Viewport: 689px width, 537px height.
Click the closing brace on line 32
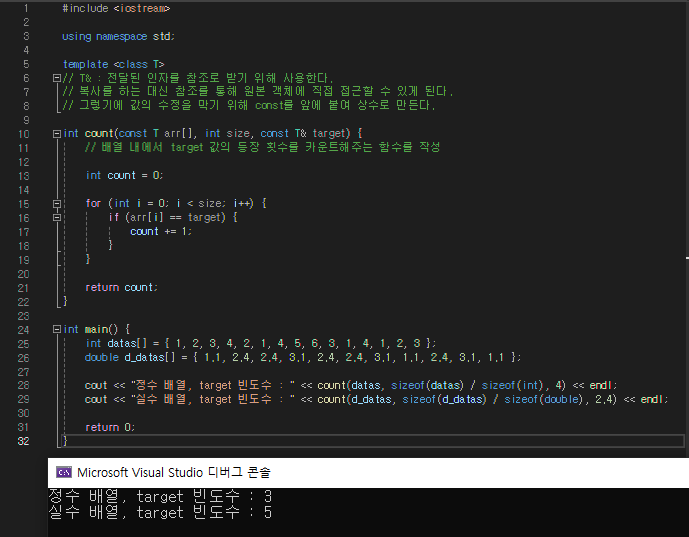(65, 441)
